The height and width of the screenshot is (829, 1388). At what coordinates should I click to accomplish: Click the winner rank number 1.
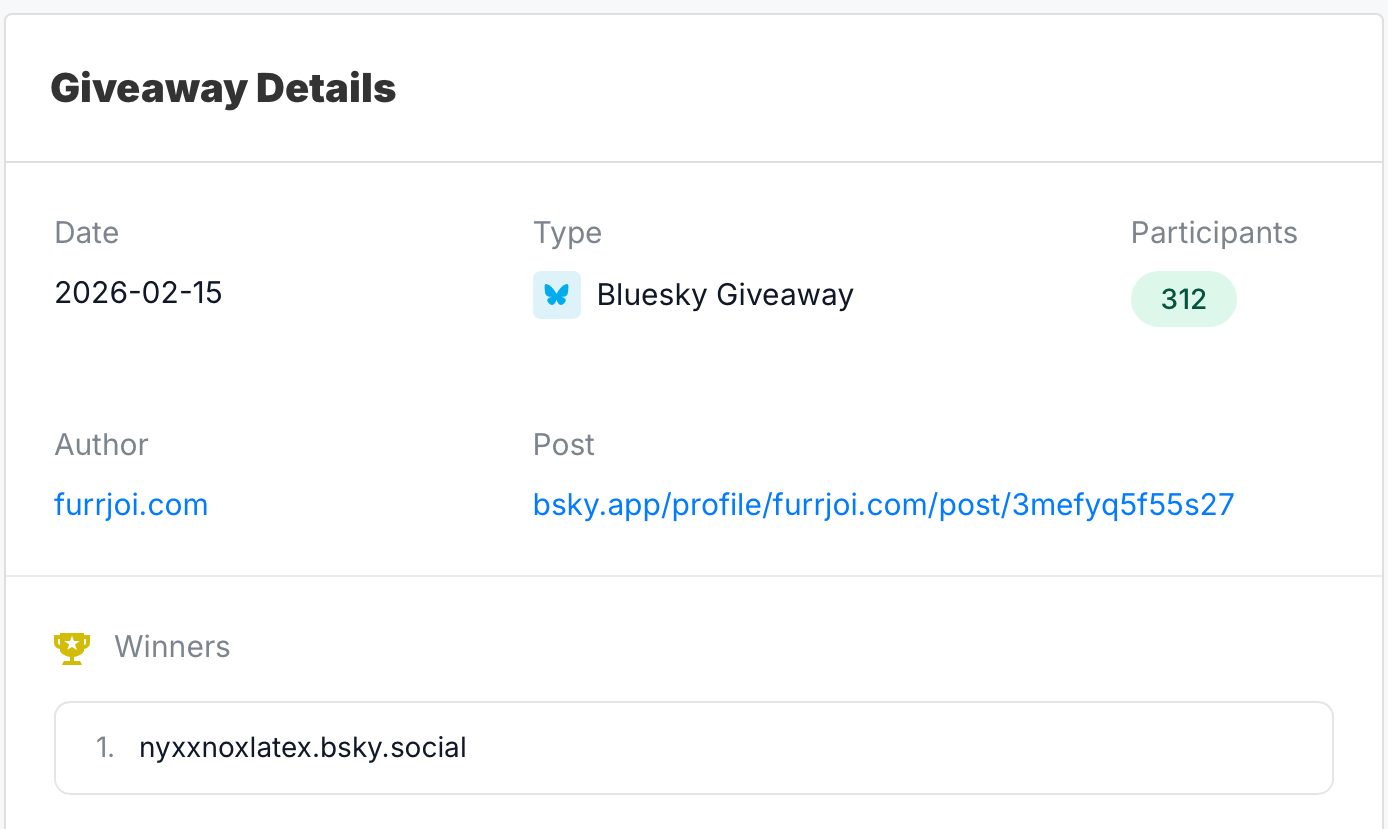point(105,747)
